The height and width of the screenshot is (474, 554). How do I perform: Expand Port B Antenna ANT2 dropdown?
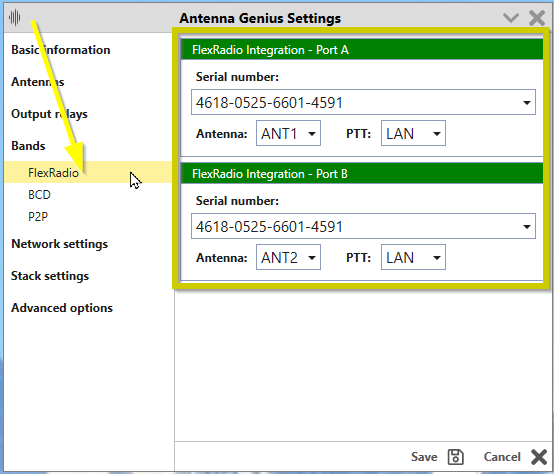coord(288,257)
